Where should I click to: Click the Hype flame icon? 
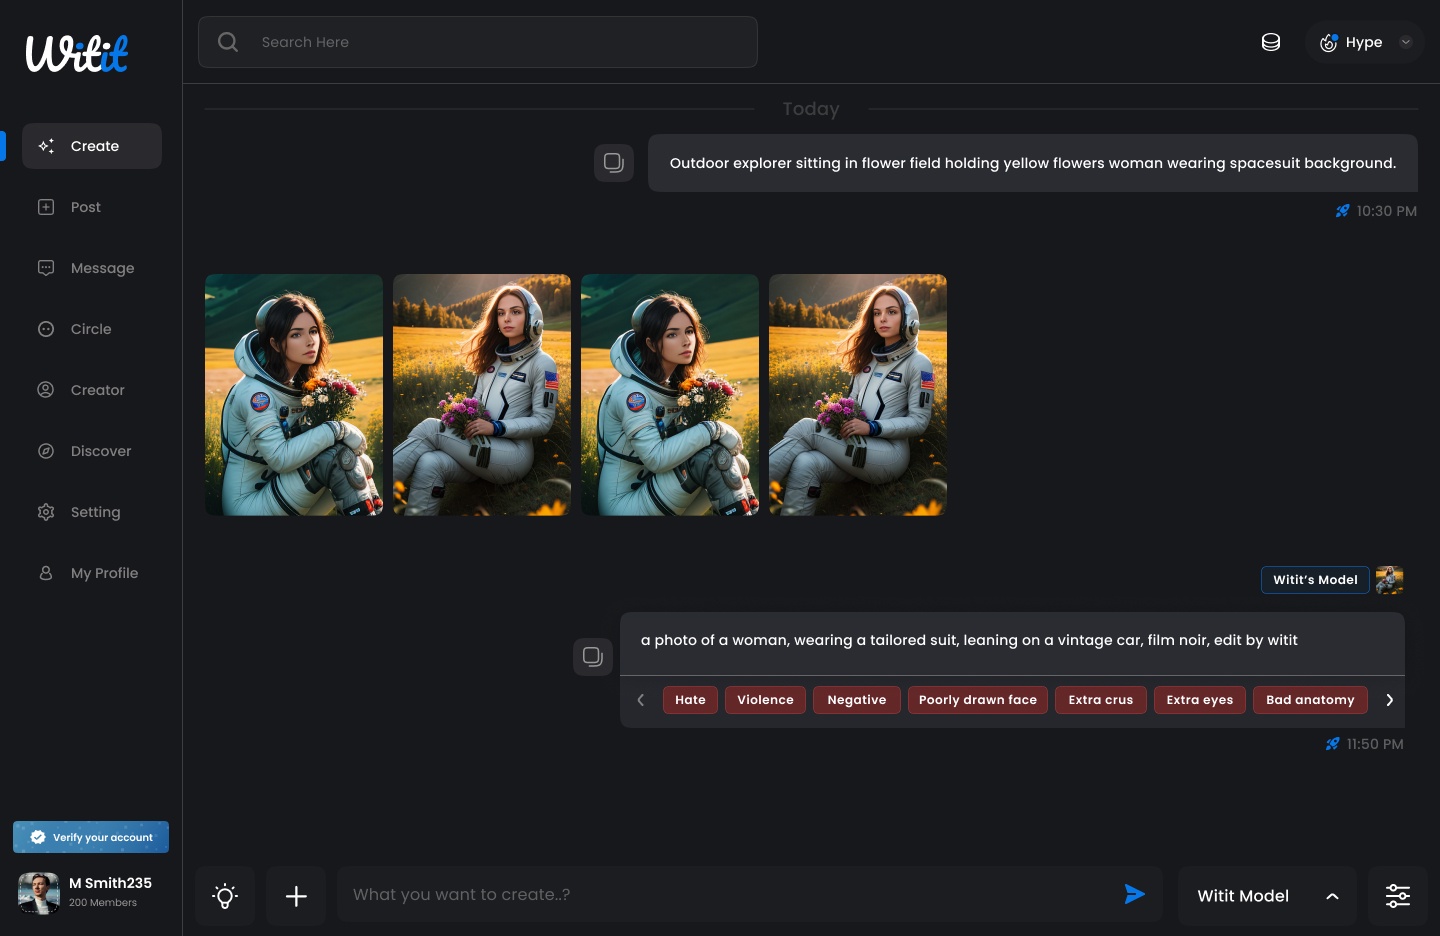coord(1329,42)
